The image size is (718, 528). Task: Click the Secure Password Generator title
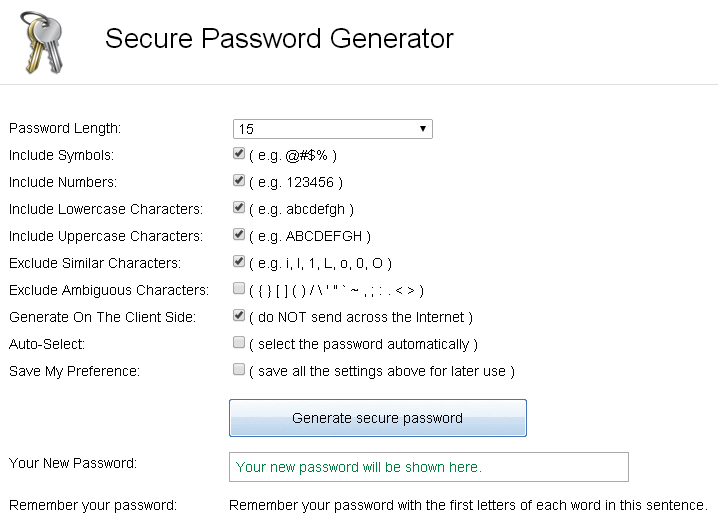point(279,38)
